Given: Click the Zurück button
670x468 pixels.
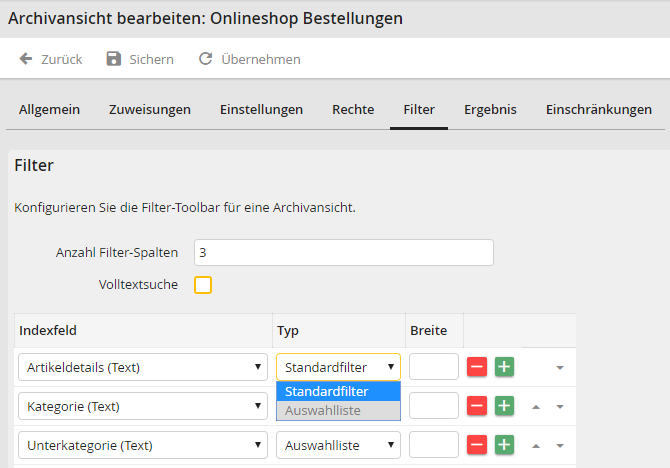Looking at the screenshot, I should [51, 59].
